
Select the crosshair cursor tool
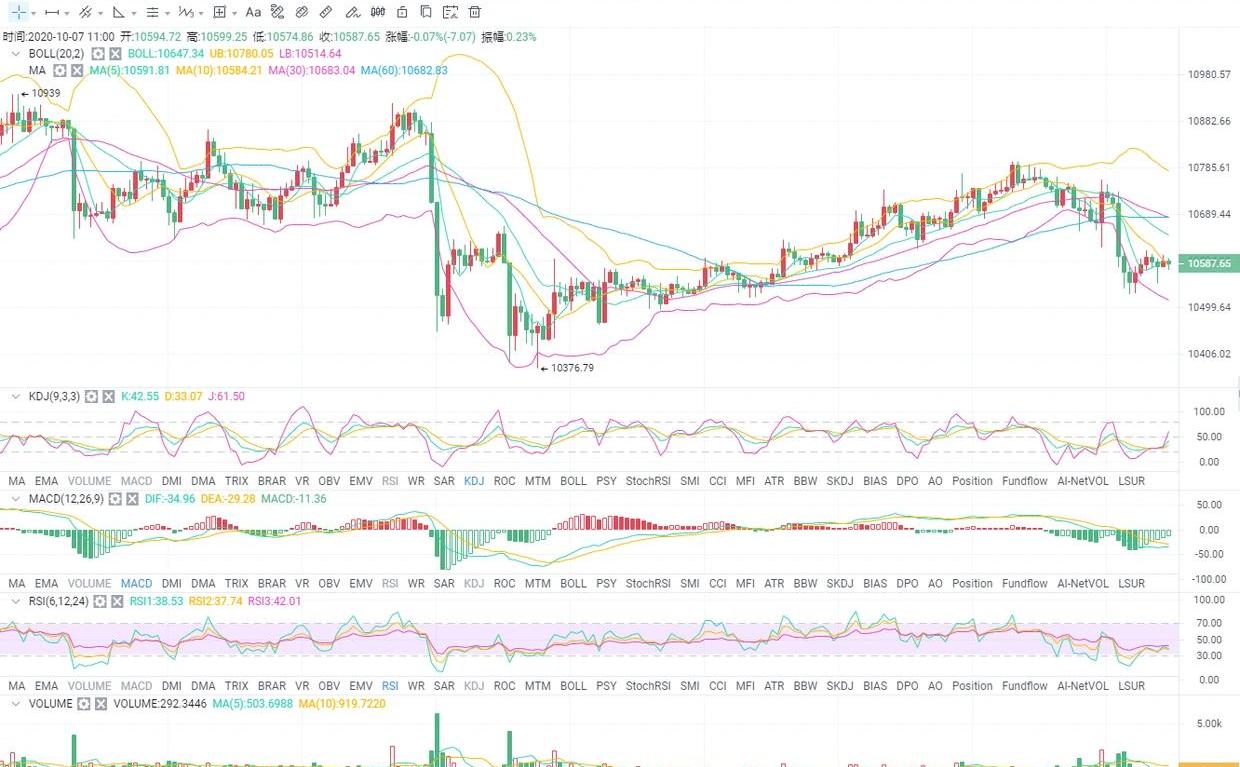(19, 12)
